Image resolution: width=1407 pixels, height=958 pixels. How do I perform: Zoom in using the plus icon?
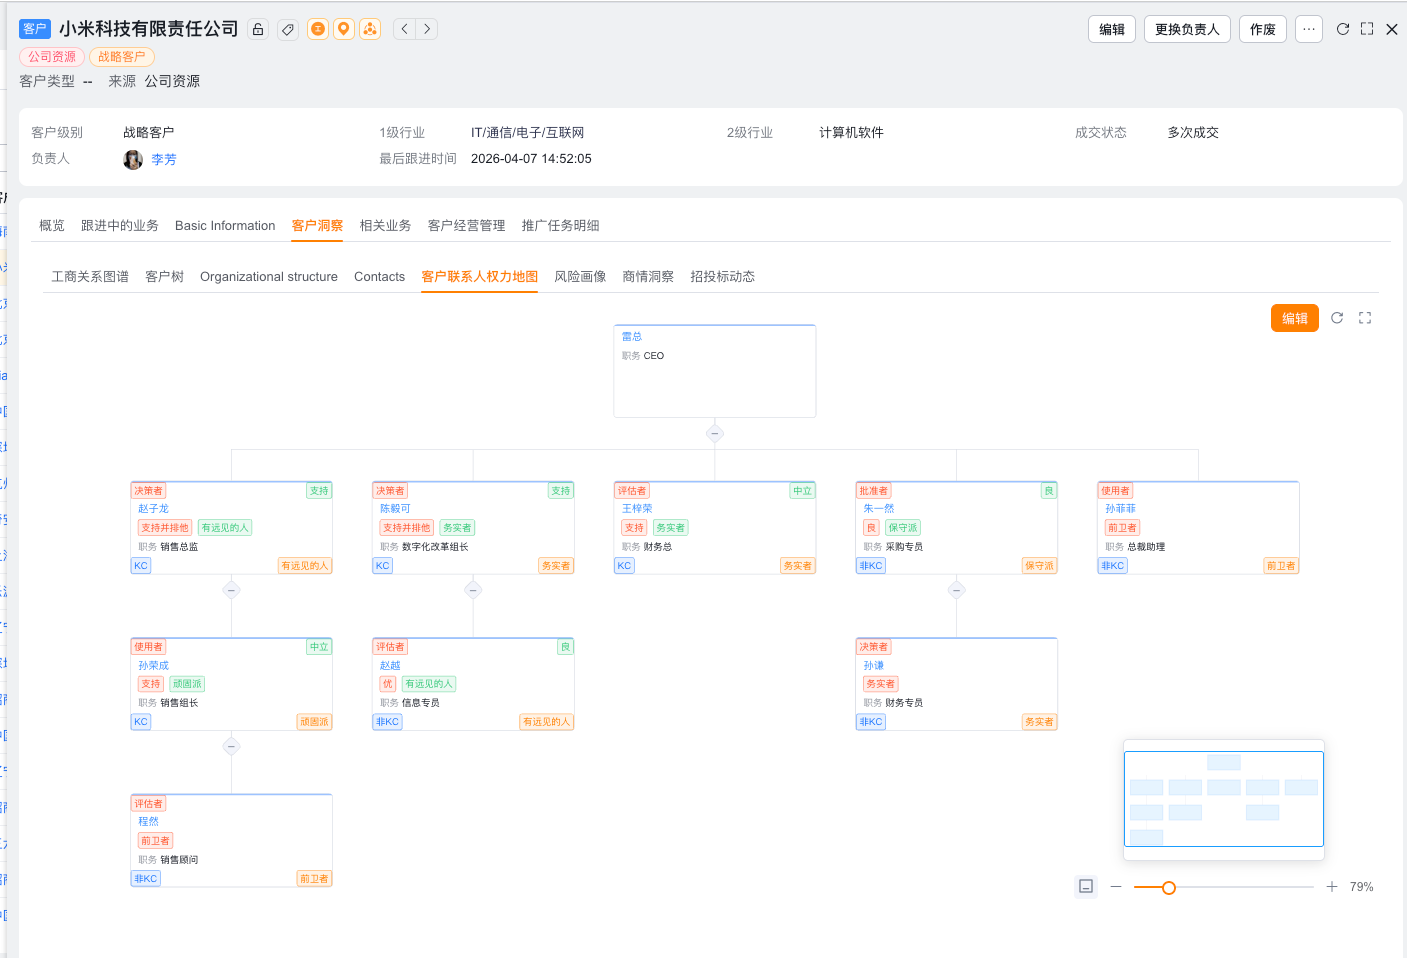pos(1332,887)
